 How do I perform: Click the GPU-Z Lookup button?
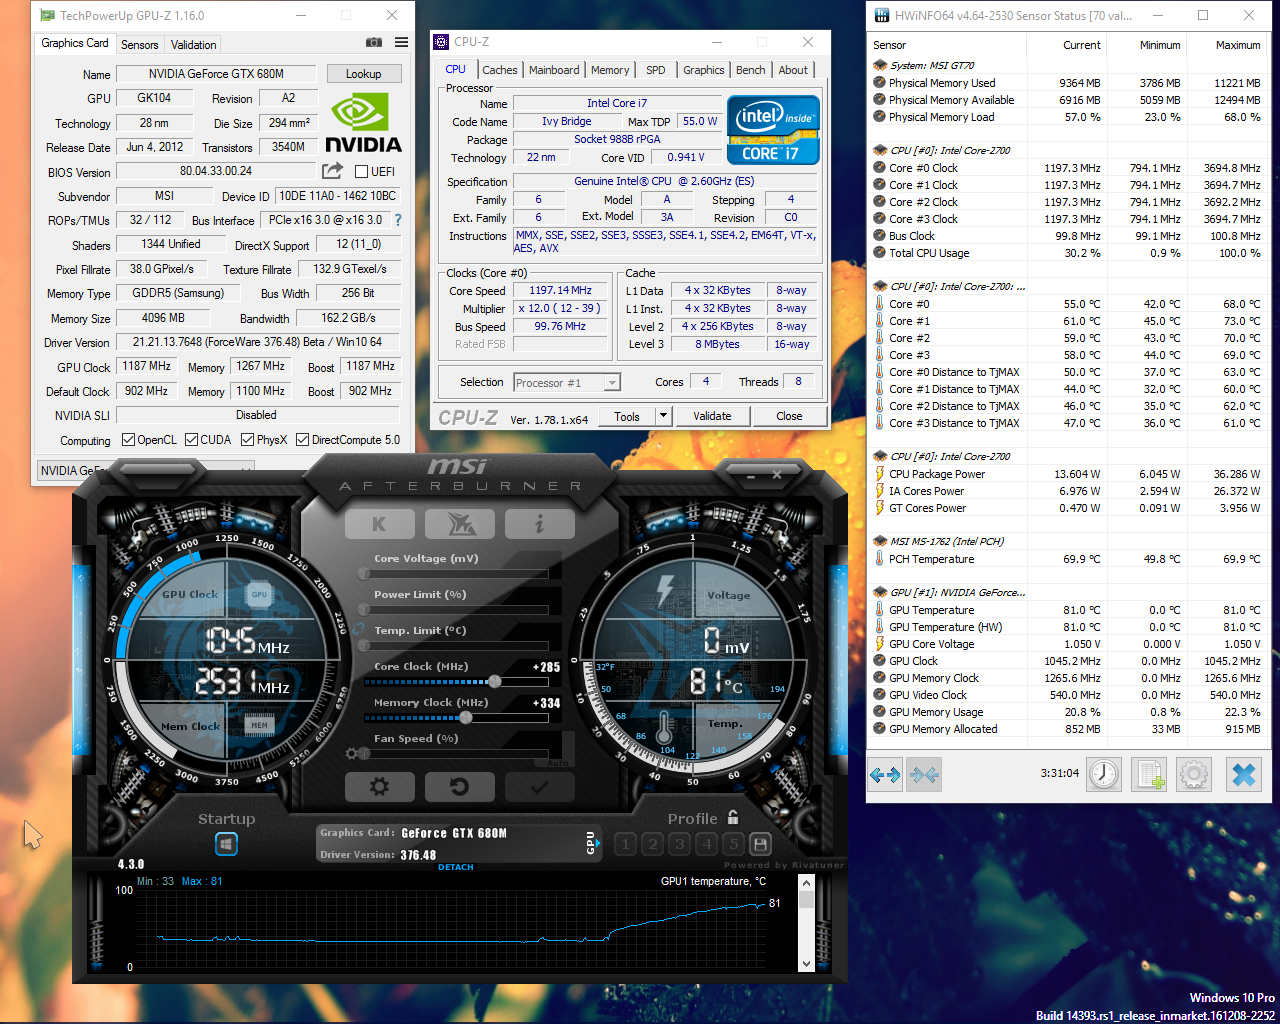(363, 74)
